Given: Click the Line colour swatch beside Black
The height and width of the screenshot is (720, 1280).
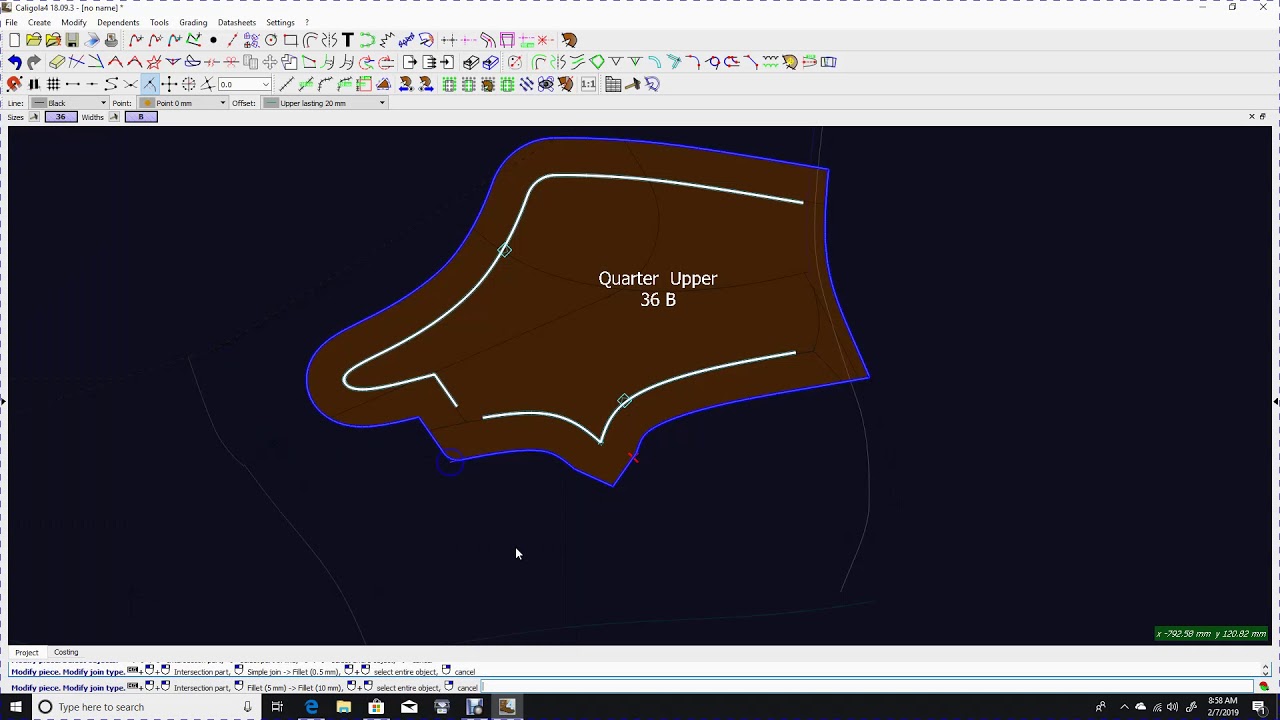Looking at the screenshot, I should [39, 103].
